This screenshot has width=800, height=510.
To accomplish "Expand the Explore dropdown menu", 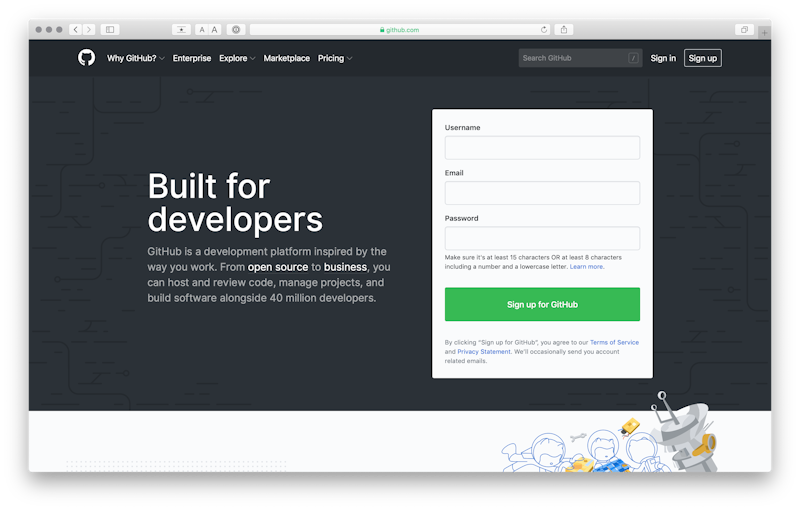I will pos(237,58).
